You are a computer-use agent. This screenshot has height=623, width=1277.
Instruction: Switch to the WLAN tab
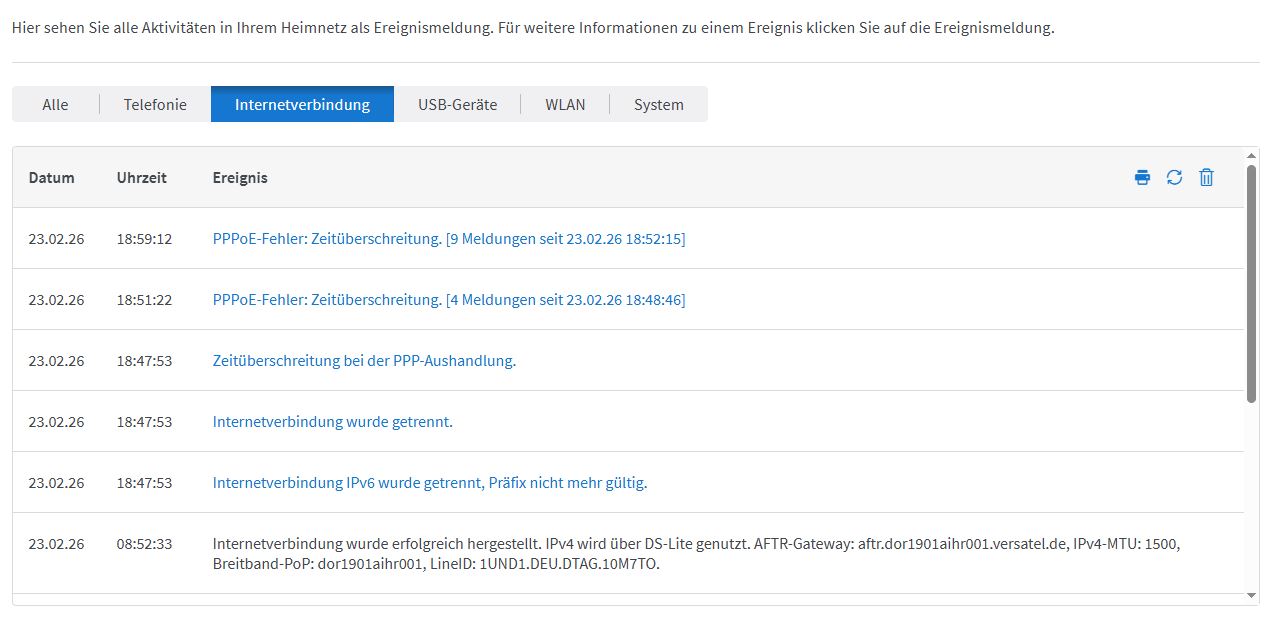[565, 104]
